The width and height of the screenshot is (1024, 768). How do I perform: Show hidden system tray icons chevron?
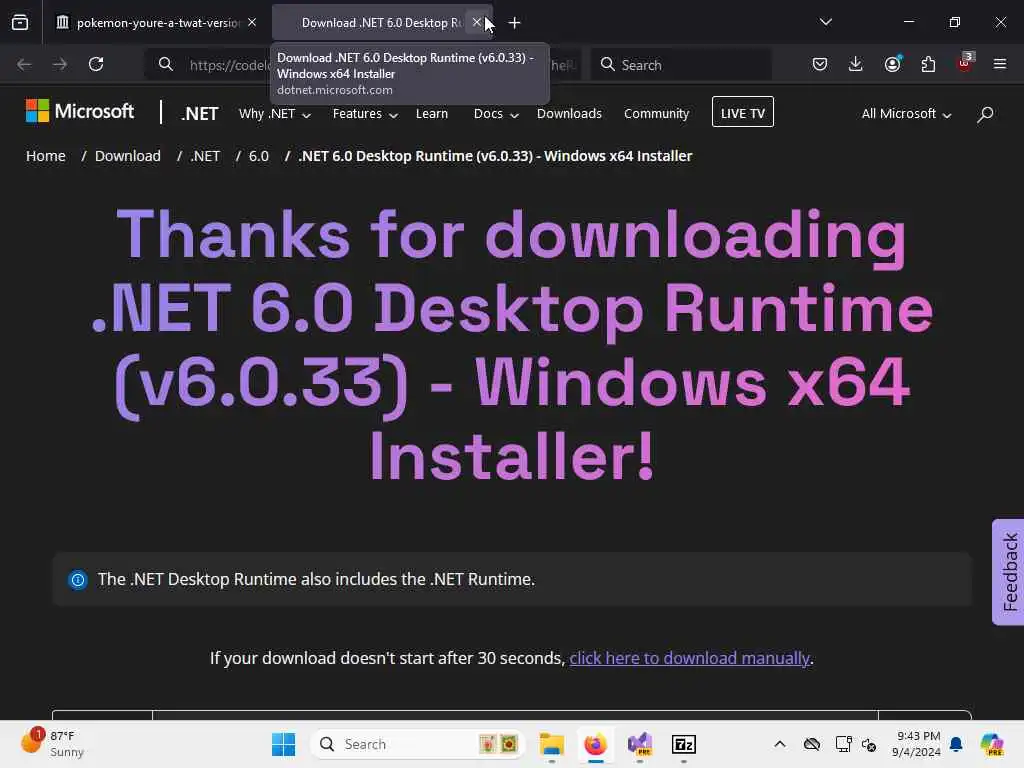click(780, 744)
